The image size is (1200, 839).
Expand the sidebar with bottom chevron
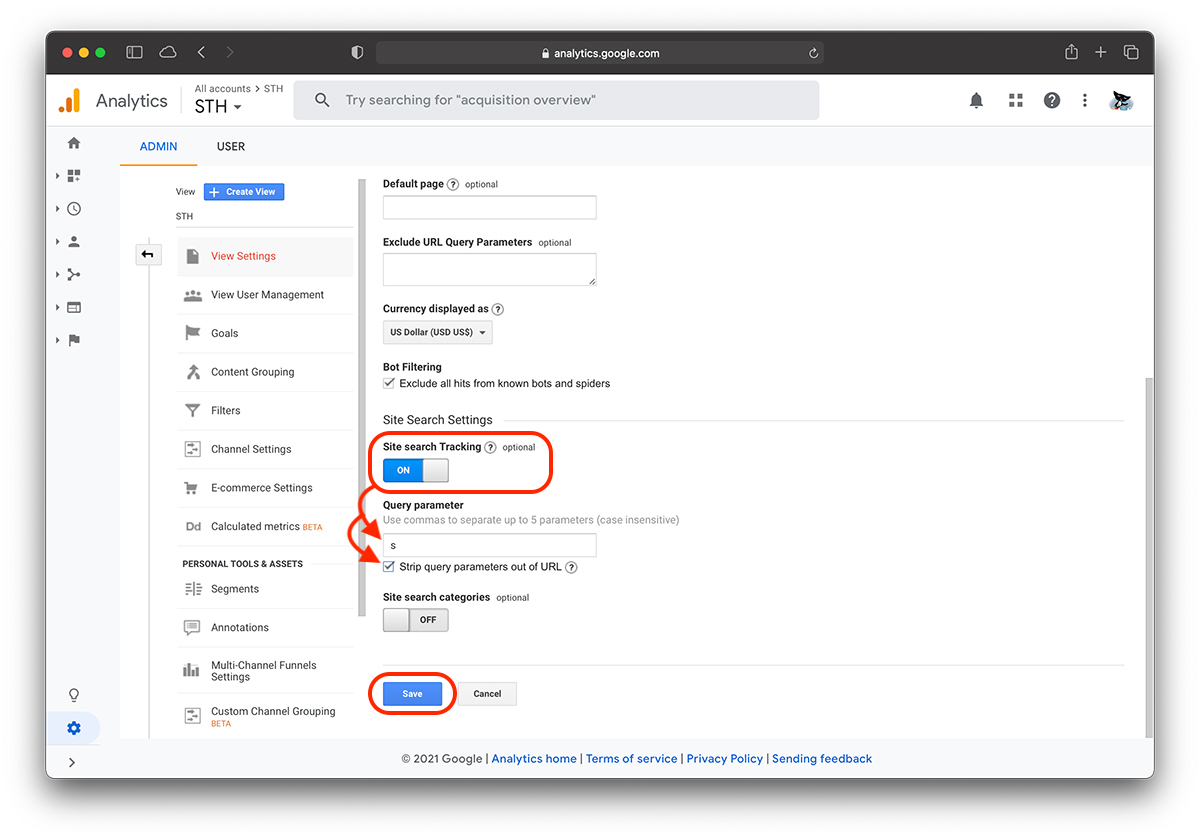[x=72, y=762]
